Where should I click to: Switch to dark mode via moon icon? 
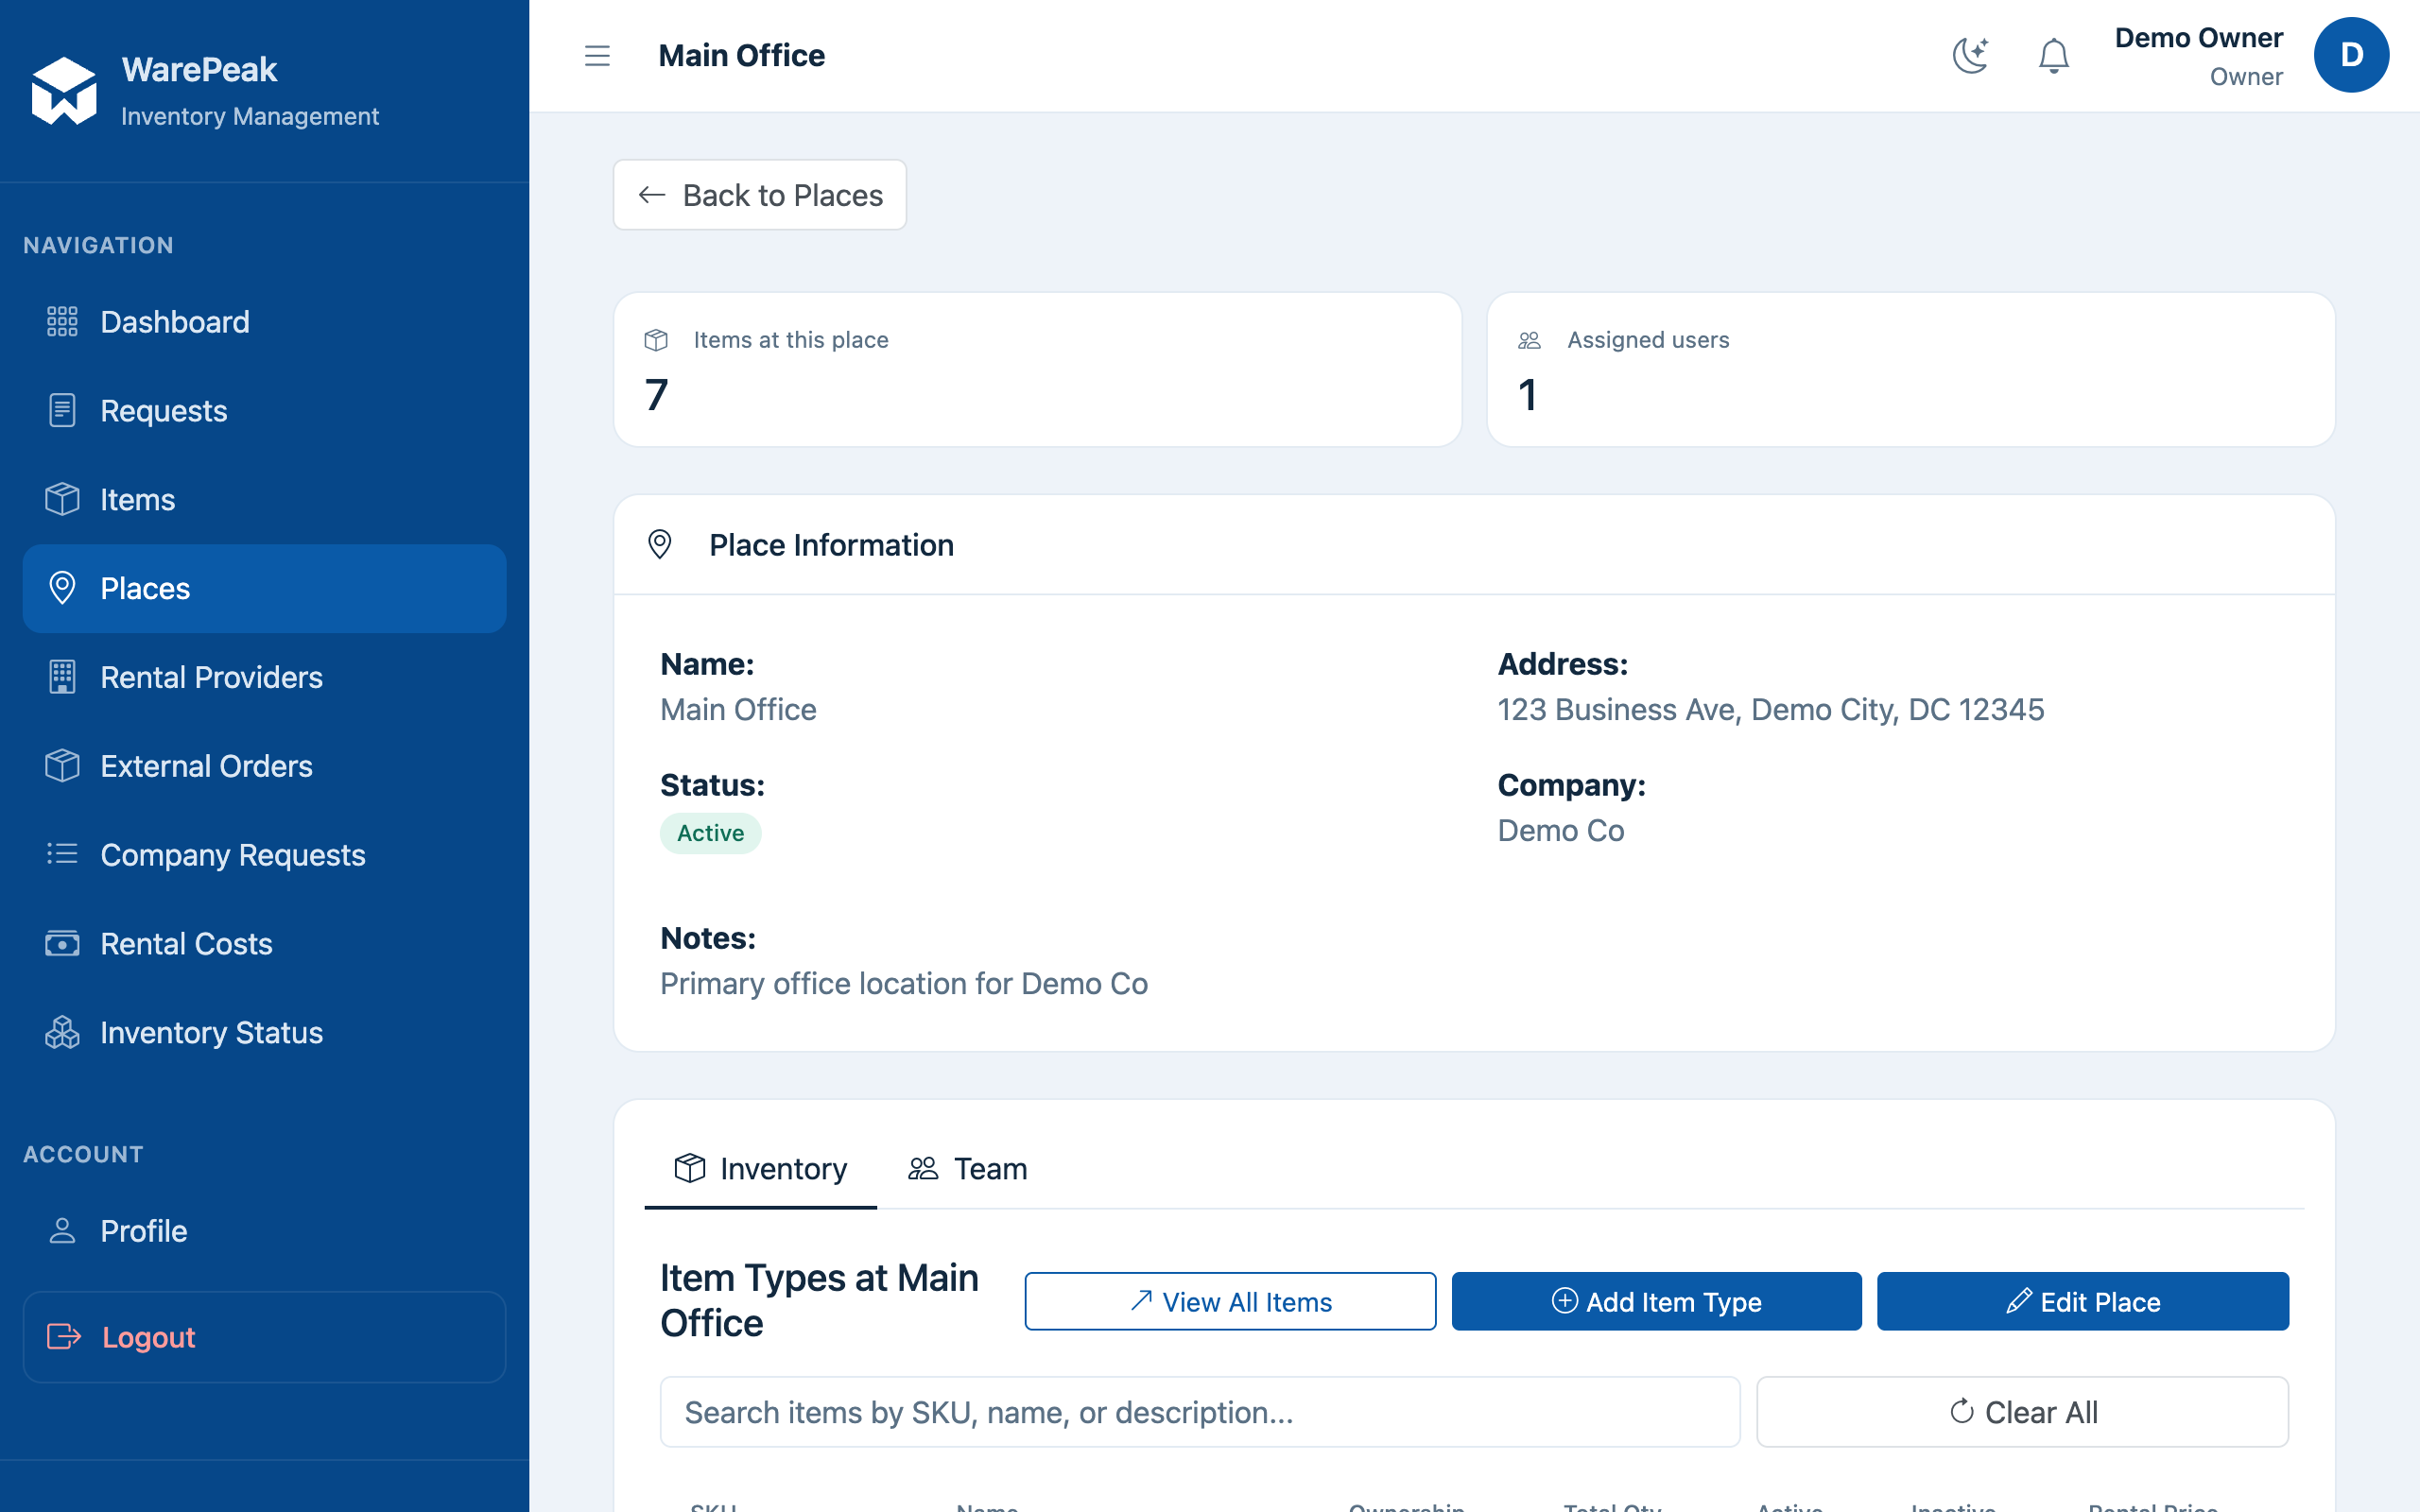(1970, 56)
